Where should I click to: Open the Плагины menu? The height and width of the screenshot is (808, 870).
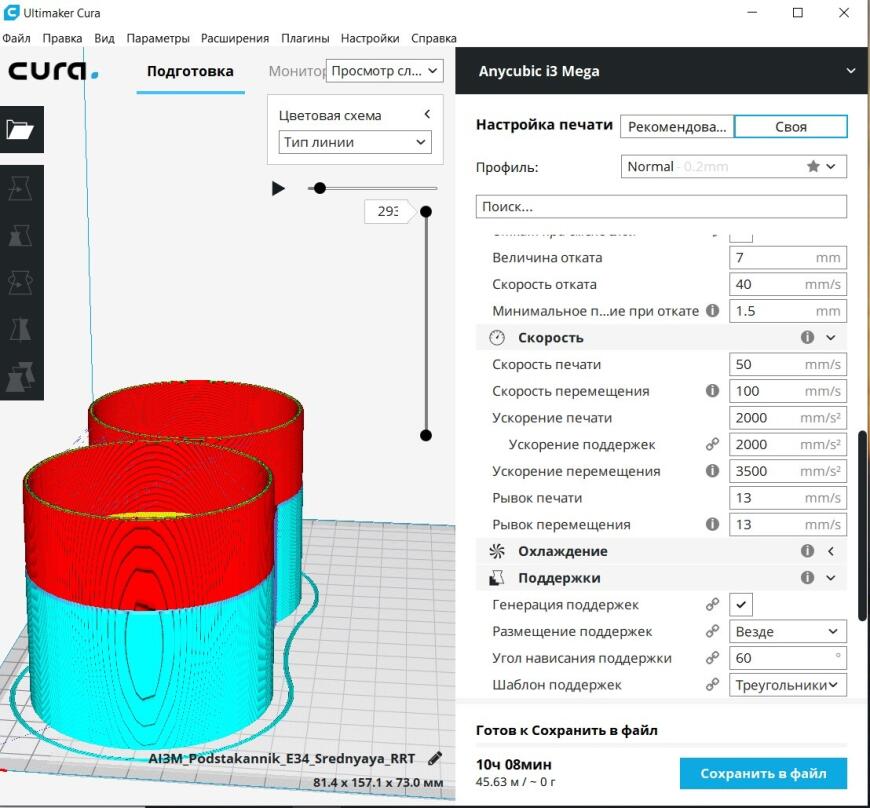(x=305, y=38)
